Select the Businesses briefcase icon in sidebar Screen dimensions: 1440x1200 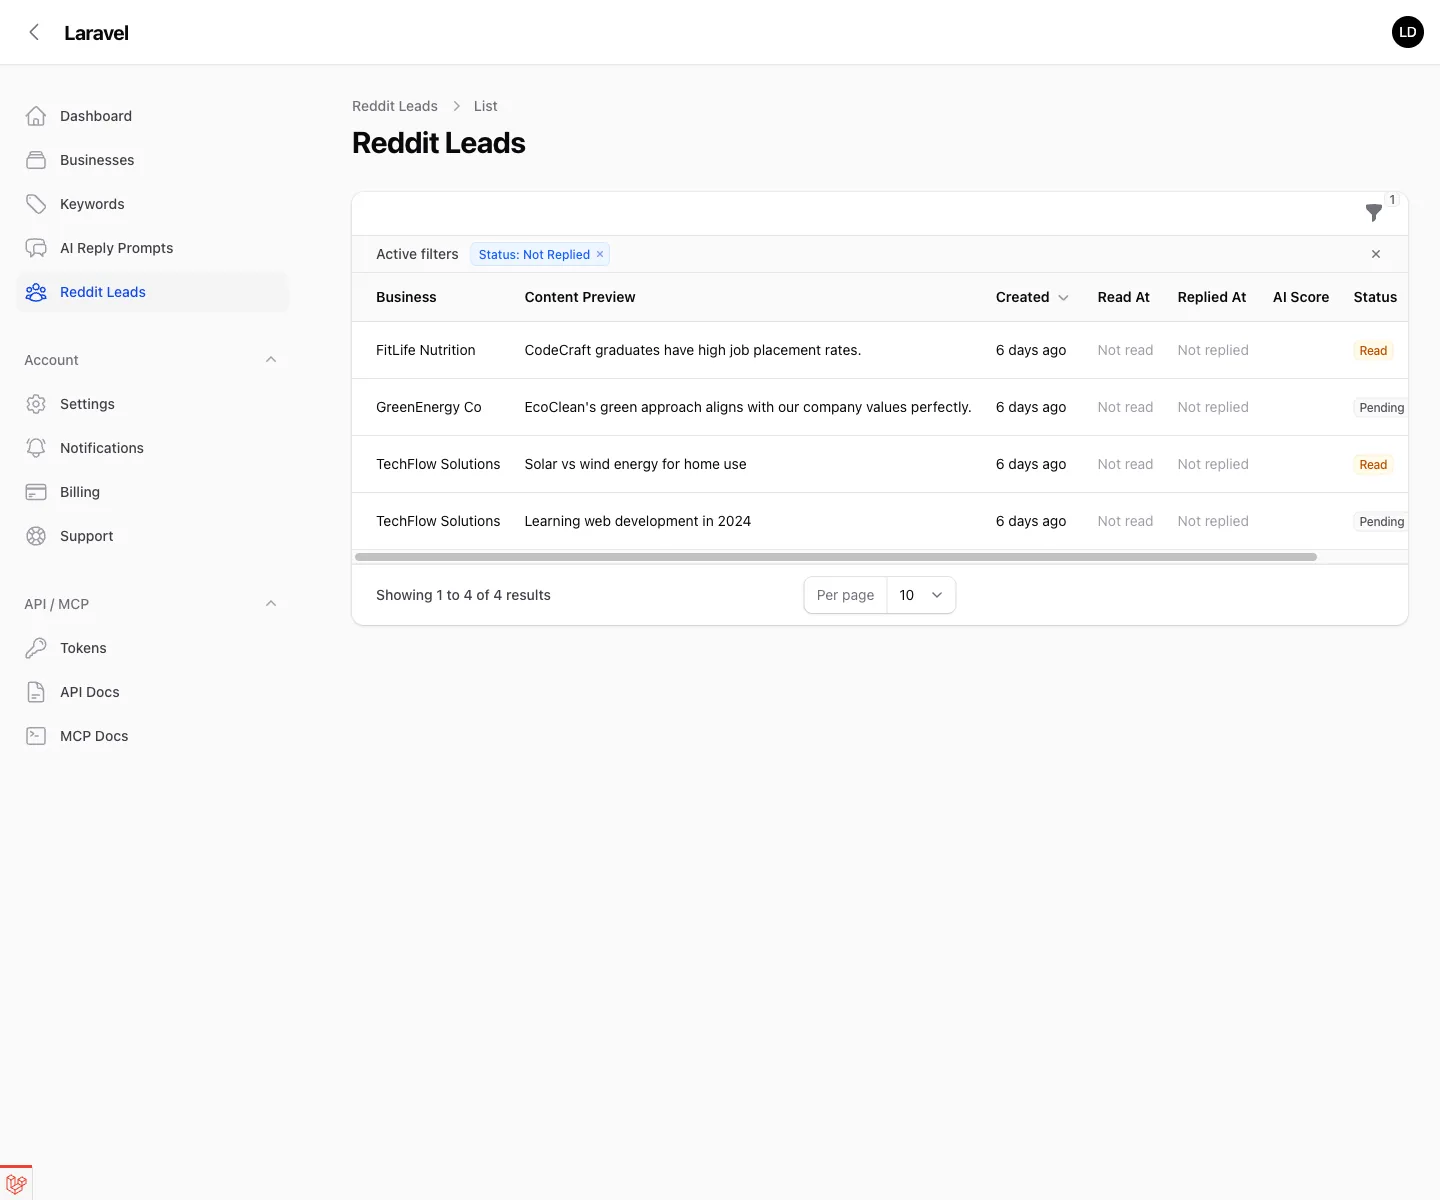36,160
